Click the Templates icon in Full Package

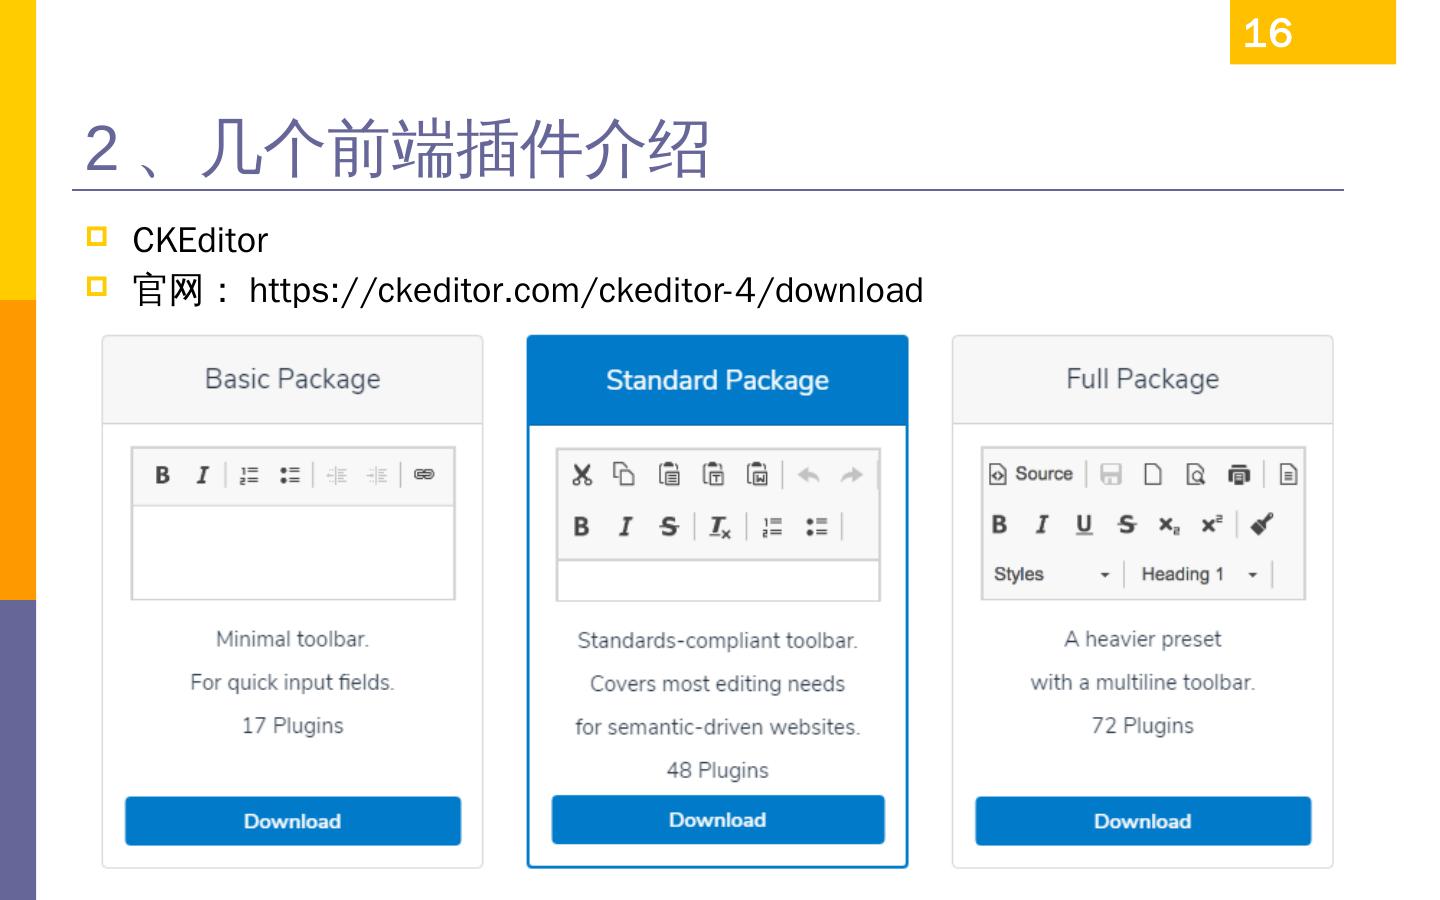[x=1288, y=474]
